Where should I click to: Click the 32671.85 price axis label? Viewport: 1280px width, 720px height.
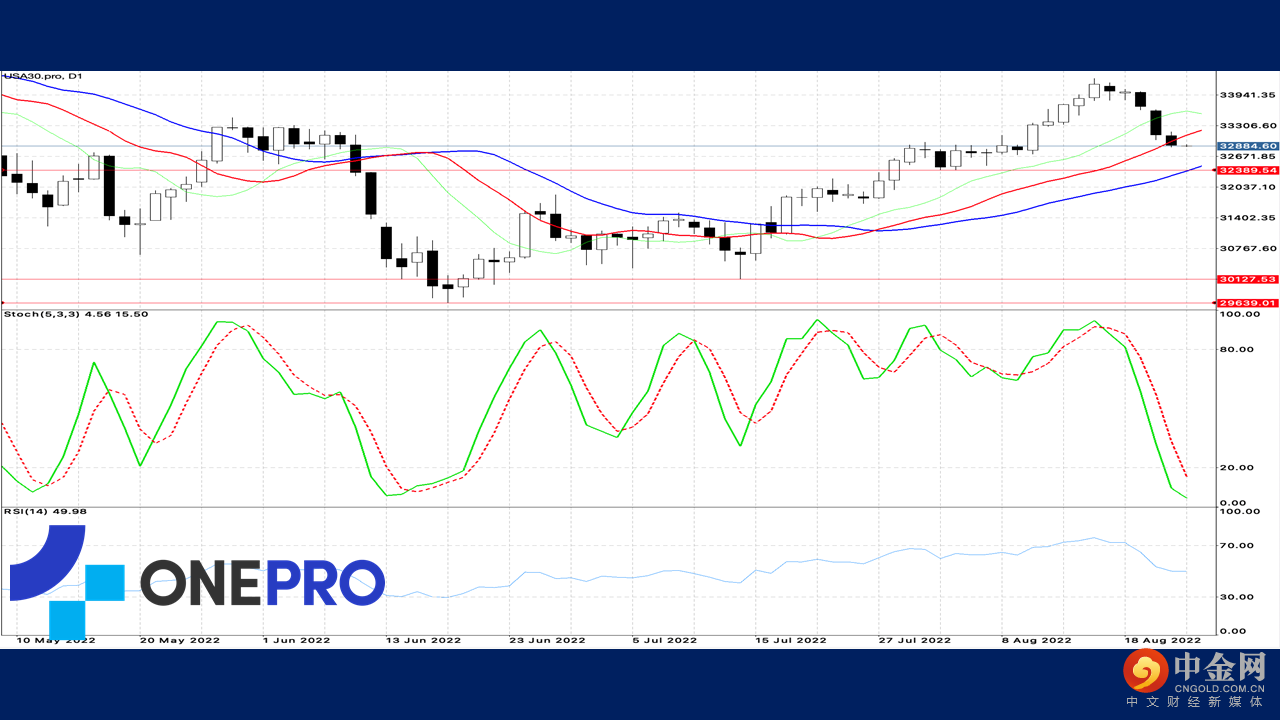pos(1247,157)
